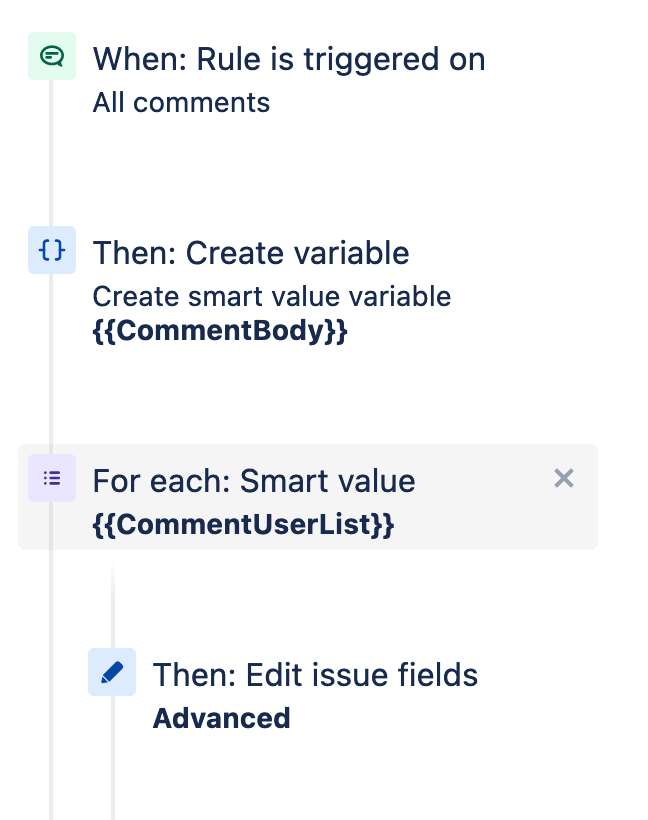The width and height of the screenshot is (648, 820).
Task: Open the 'When: Rule is triggered on' step
Action: (x=289, y=59)
